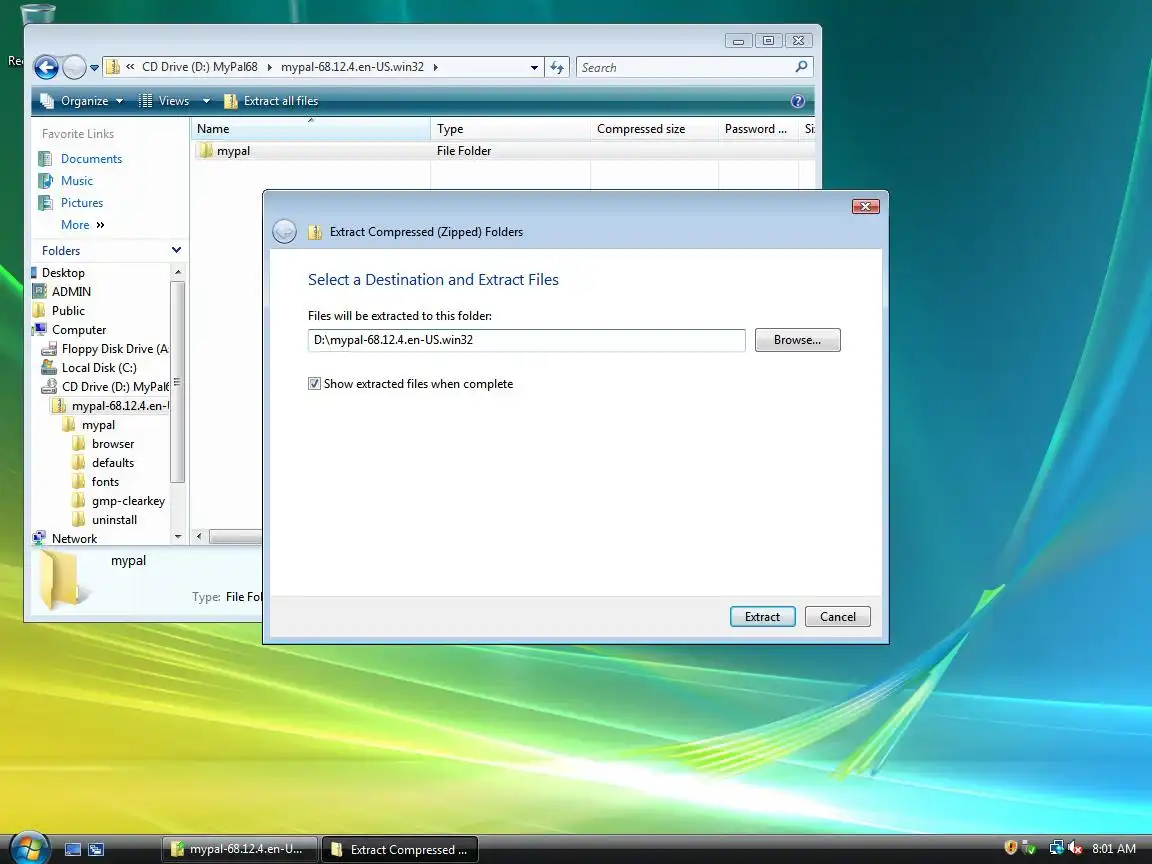This screenshot has height=864, width=1152.
Task: Click the extraction destination path field
Action: click(x=527, y=340)
